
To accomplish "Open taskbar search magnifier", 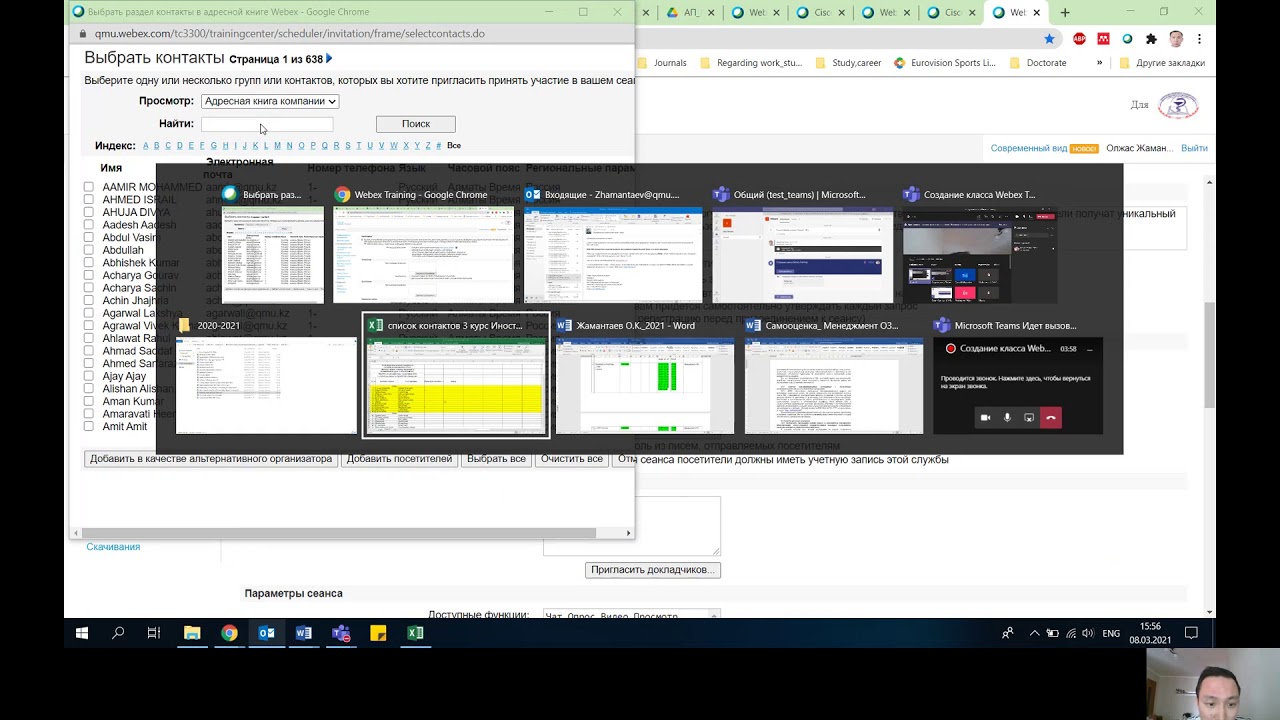I will click(x=118, y=633).
